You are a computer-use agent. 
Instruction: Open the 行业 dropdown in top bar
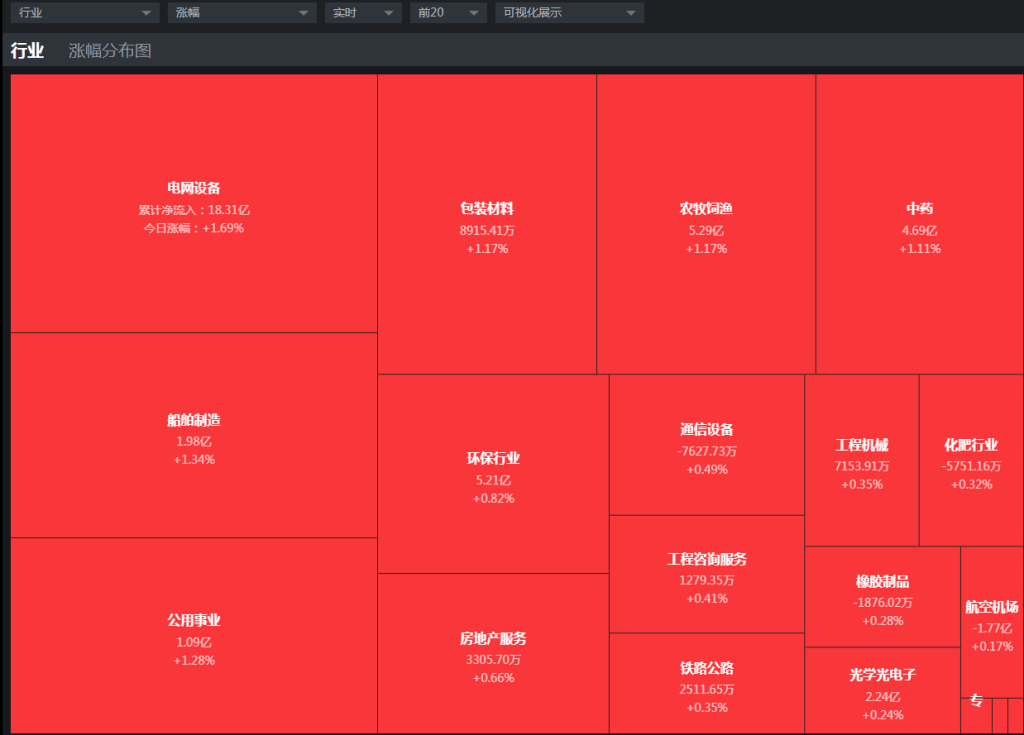coord(84,13)
